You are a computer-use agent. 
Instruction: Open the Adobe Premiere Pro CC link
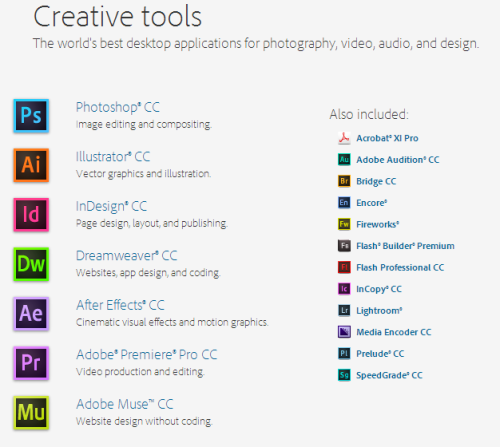point(147,355)
